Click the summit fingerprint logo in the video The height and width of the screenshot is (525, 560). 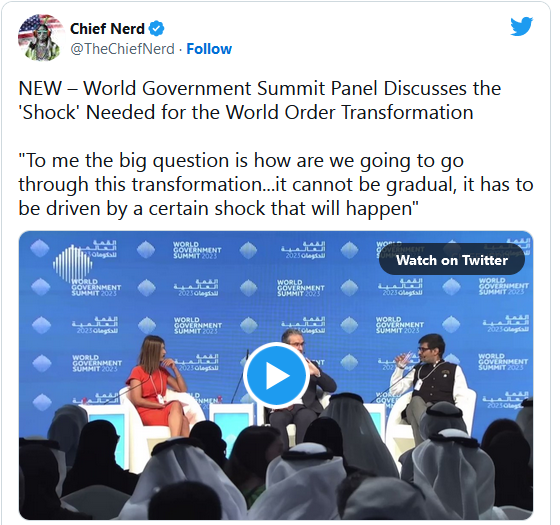click(72, 262)
